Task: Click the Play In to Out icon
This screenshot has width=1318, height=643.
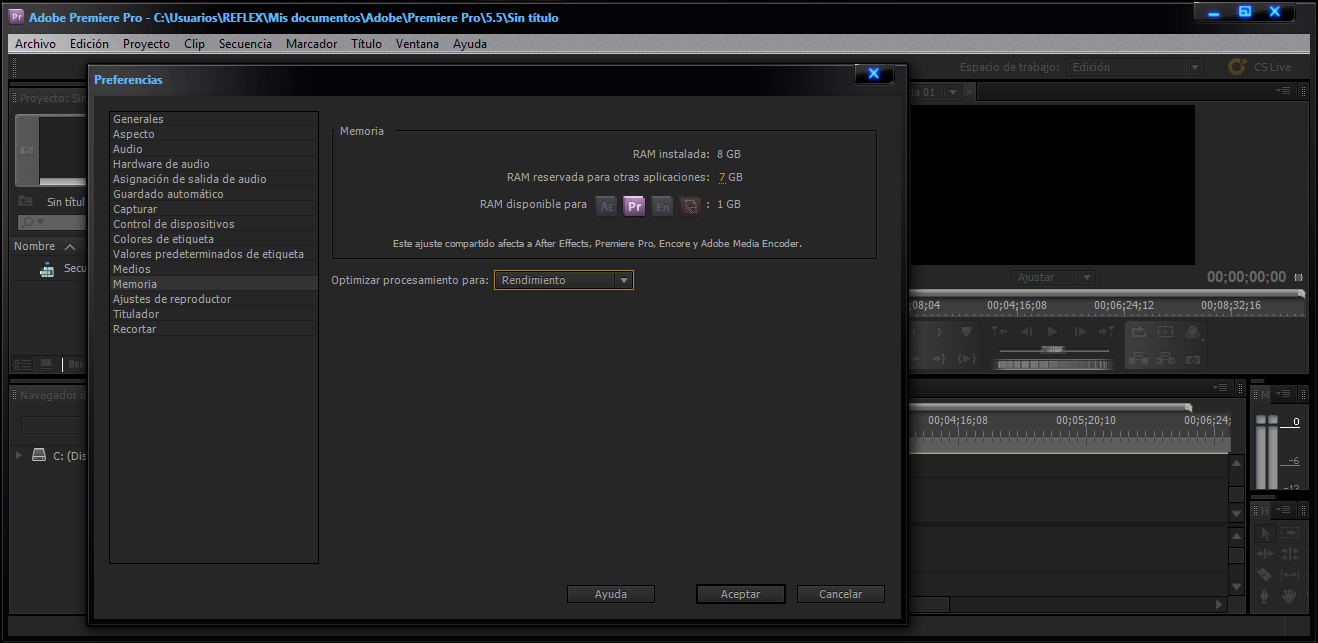Action: (x=967, y=359)
